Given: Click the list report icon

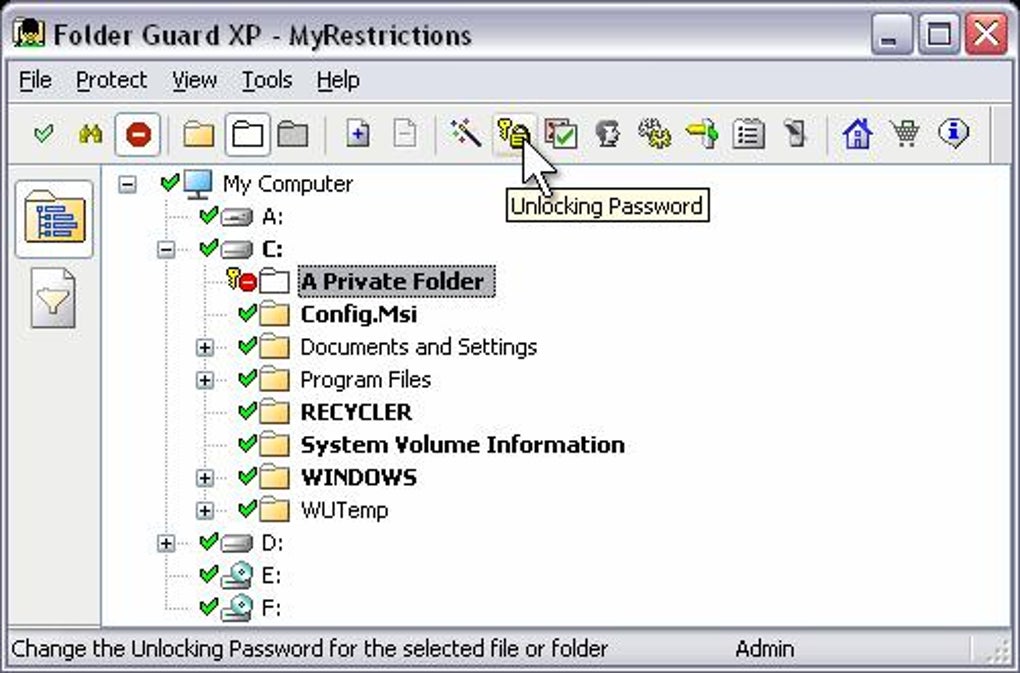Looking at the screenshot, I should pyautogui.click(x=749, y=135).
